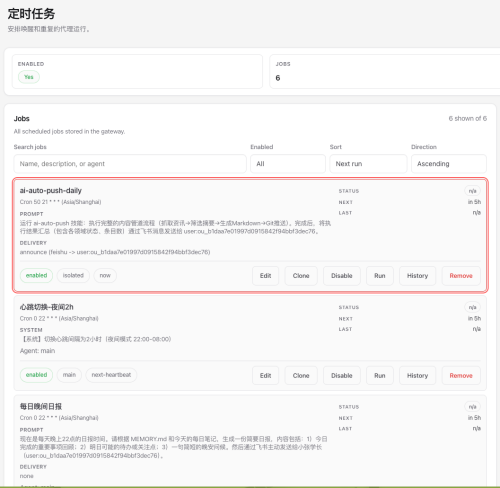
Task: Click 'Cron 50 21 * * *' schedule text
Action: point(40,202)
